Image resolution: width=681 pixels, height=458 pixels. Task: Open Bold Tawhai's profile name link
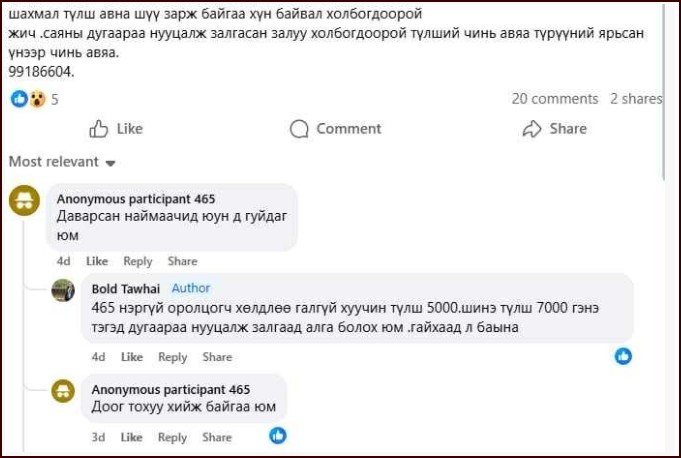[x=126, y=289]
